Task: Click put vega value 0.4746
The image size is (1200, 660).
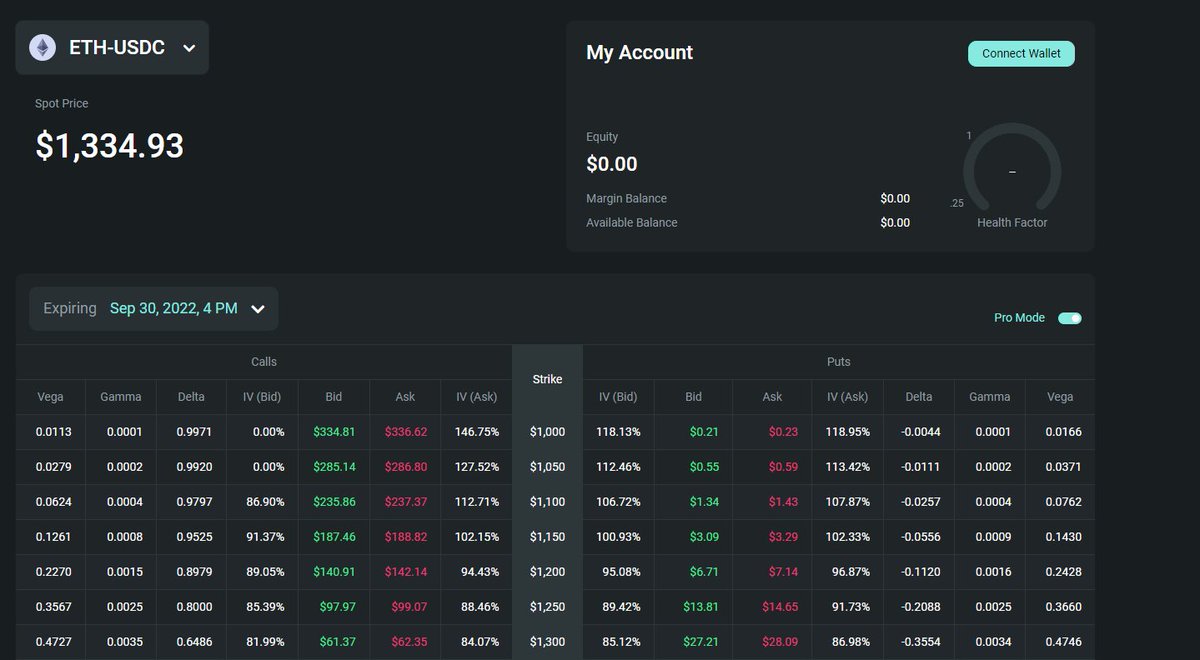Action: 1063,642
